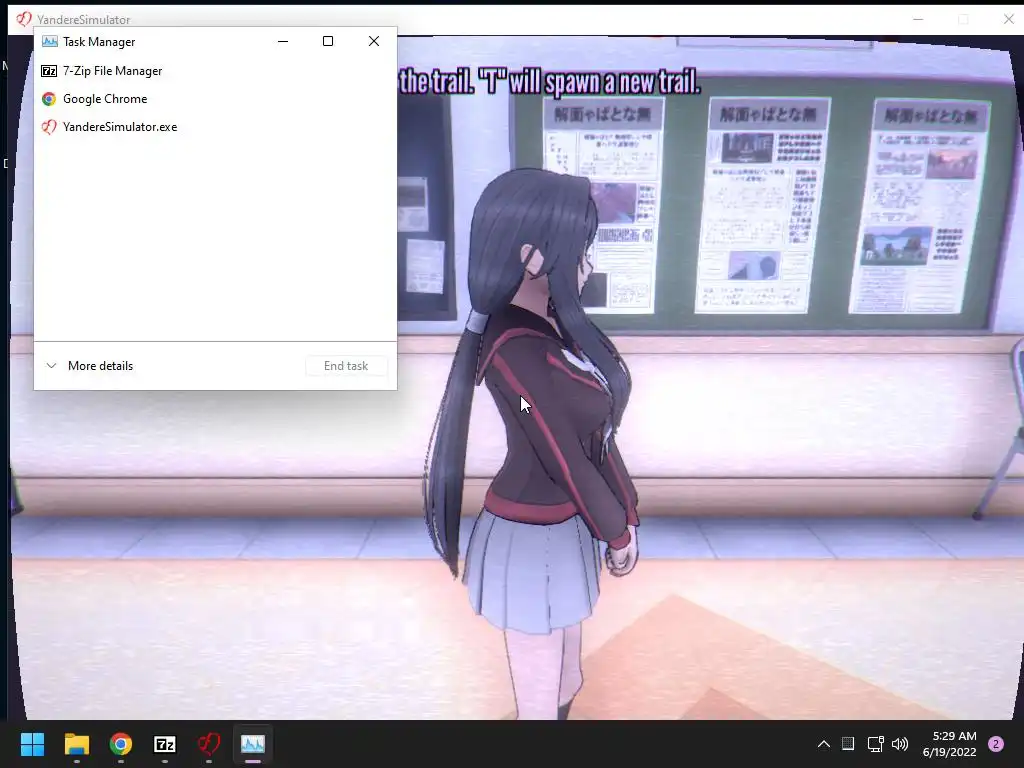Open the Windows Start menu
The image size is (1024, 768).
click(32, 744)
